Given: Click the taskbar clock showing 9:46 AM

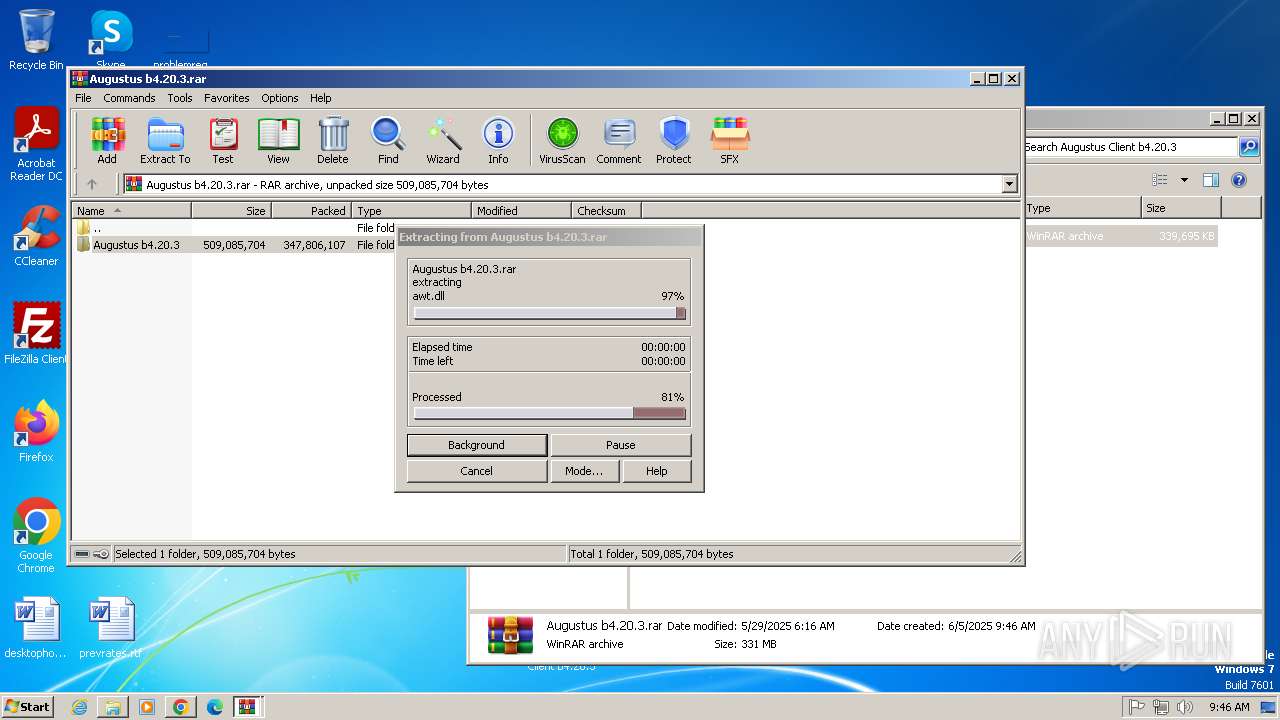Looking at the screenshot, I should pos(1229,707).
